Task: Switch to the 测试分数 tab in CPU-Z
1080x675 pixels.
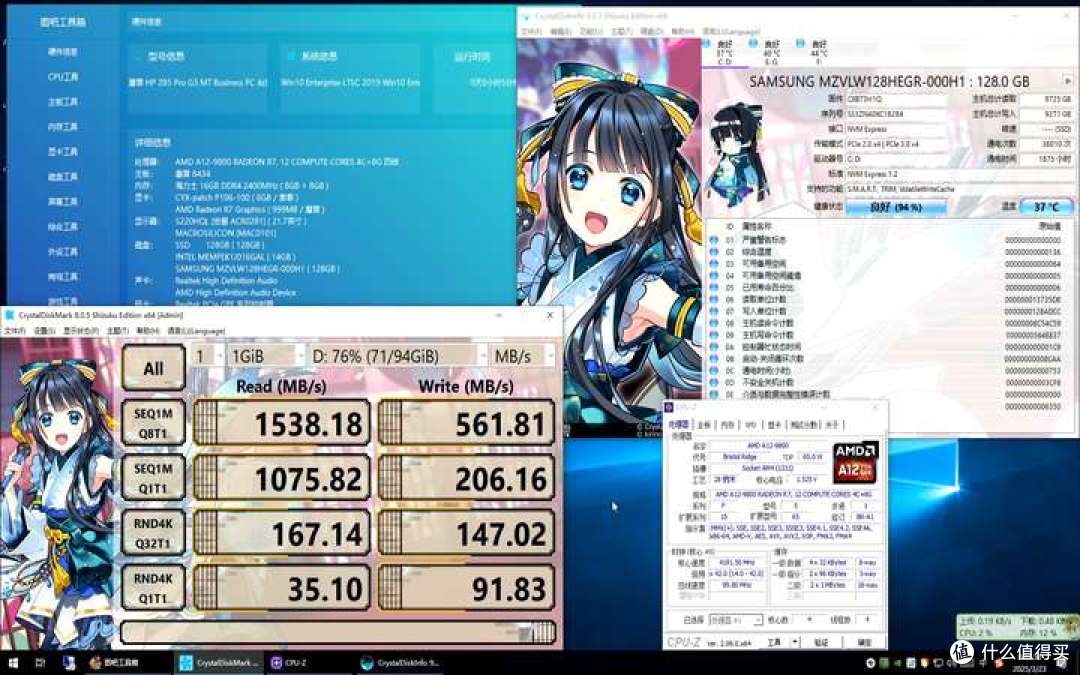Action: coord(803,425)
